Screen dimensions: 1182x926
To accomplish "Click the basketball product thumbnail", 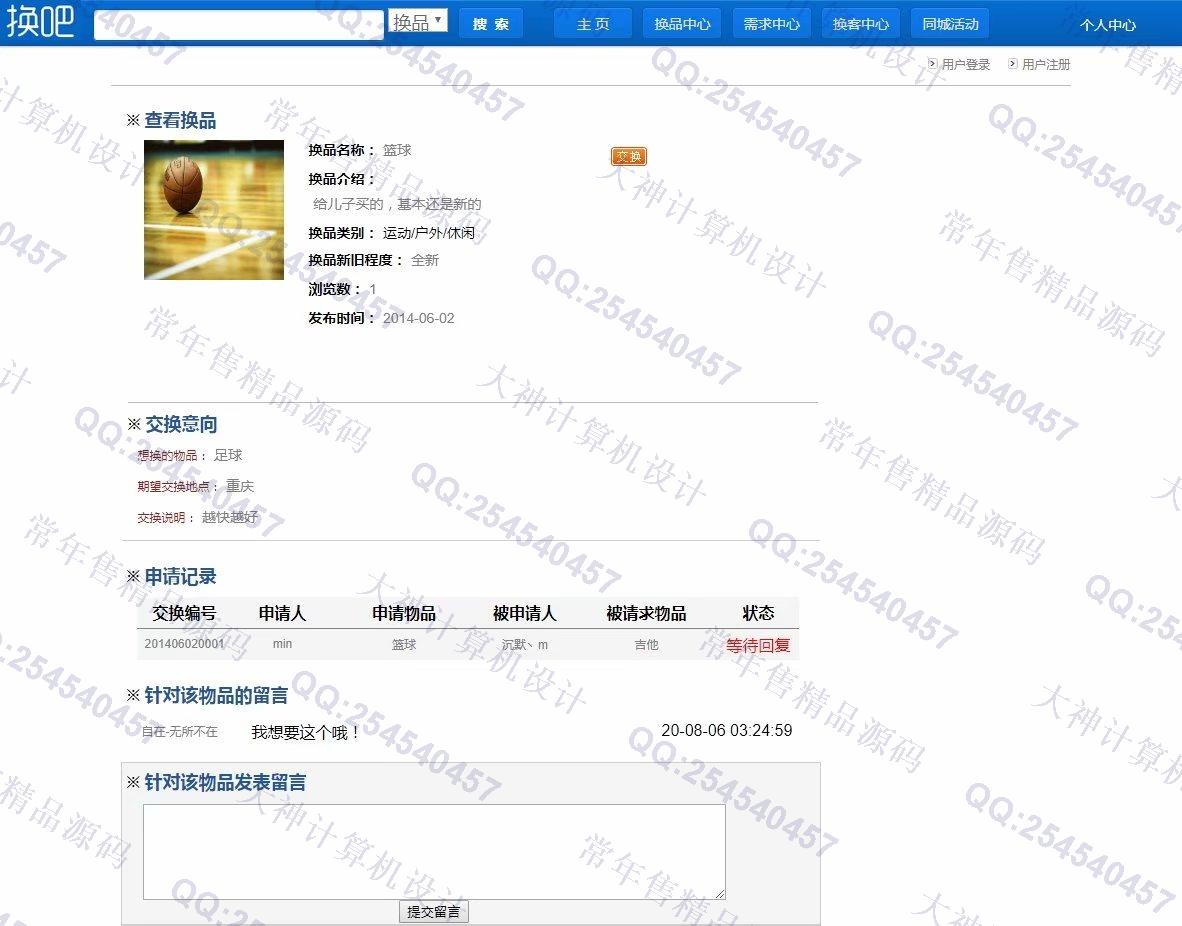I will click(214, 210).
